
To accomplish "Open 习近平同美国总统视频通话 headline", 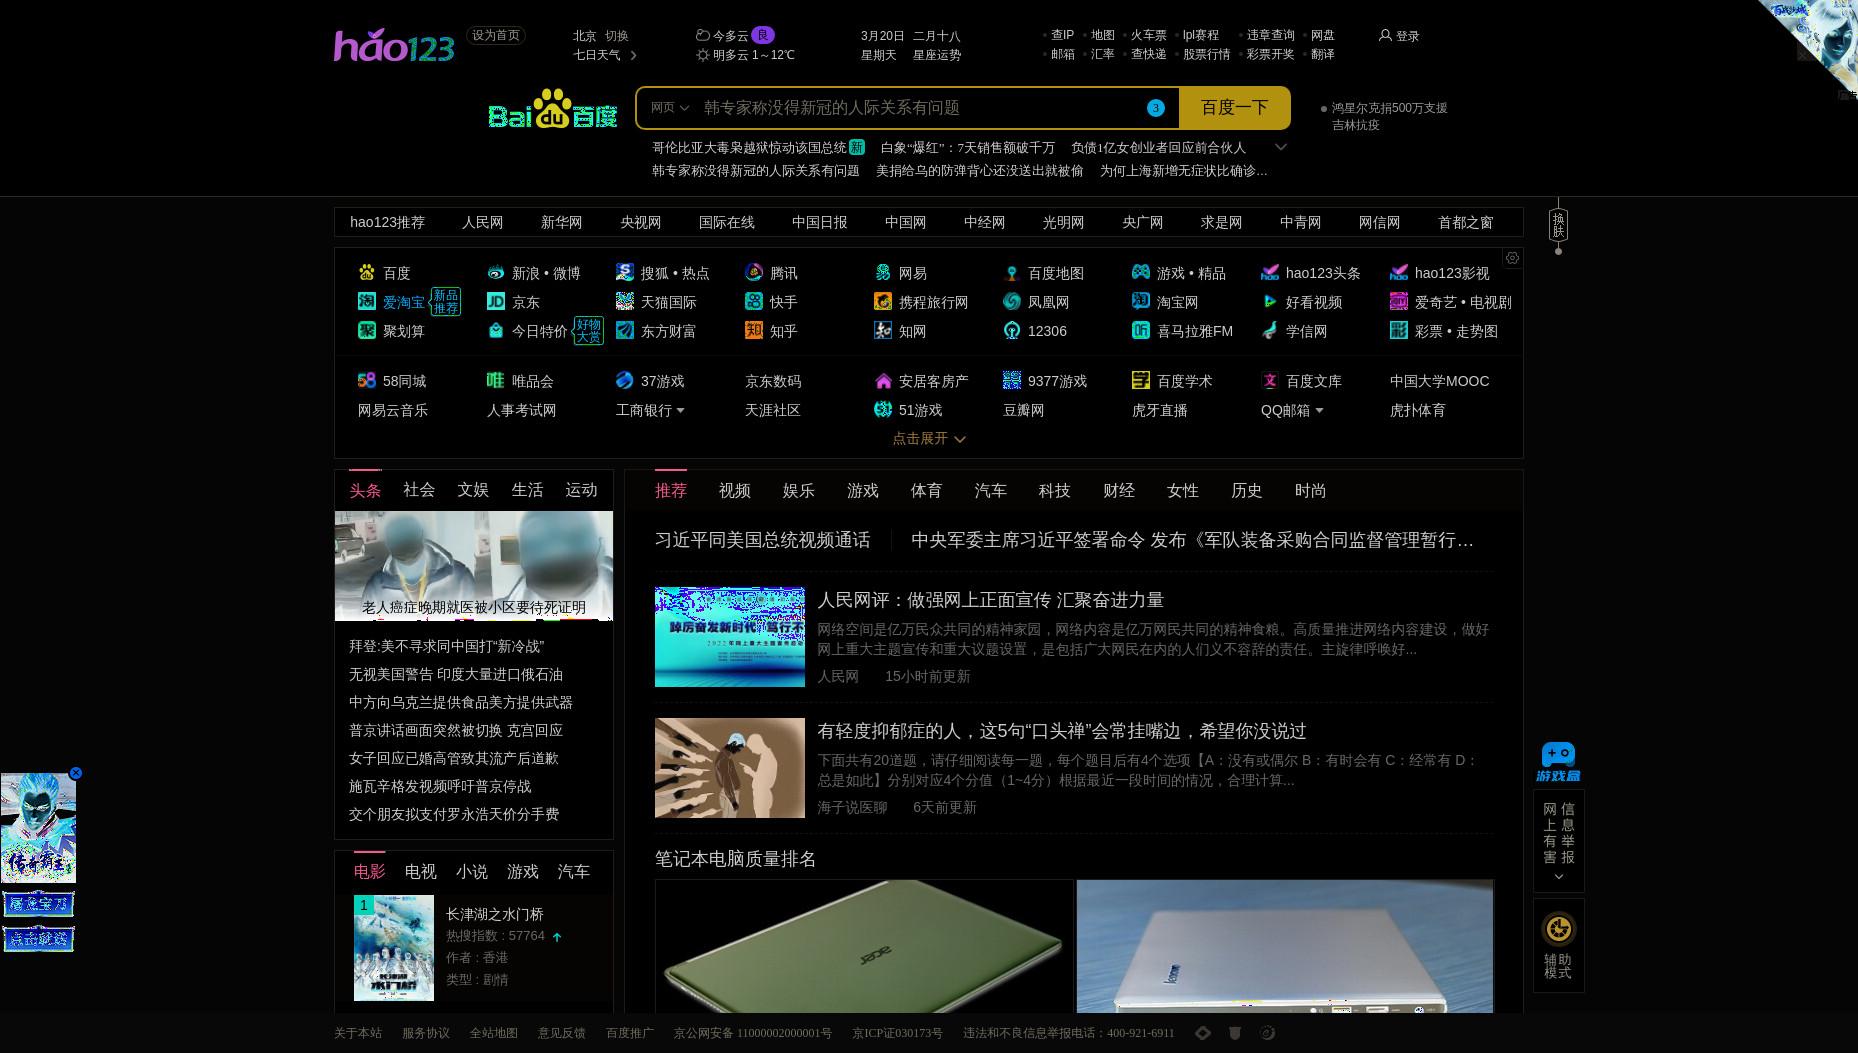I will 763,540.
